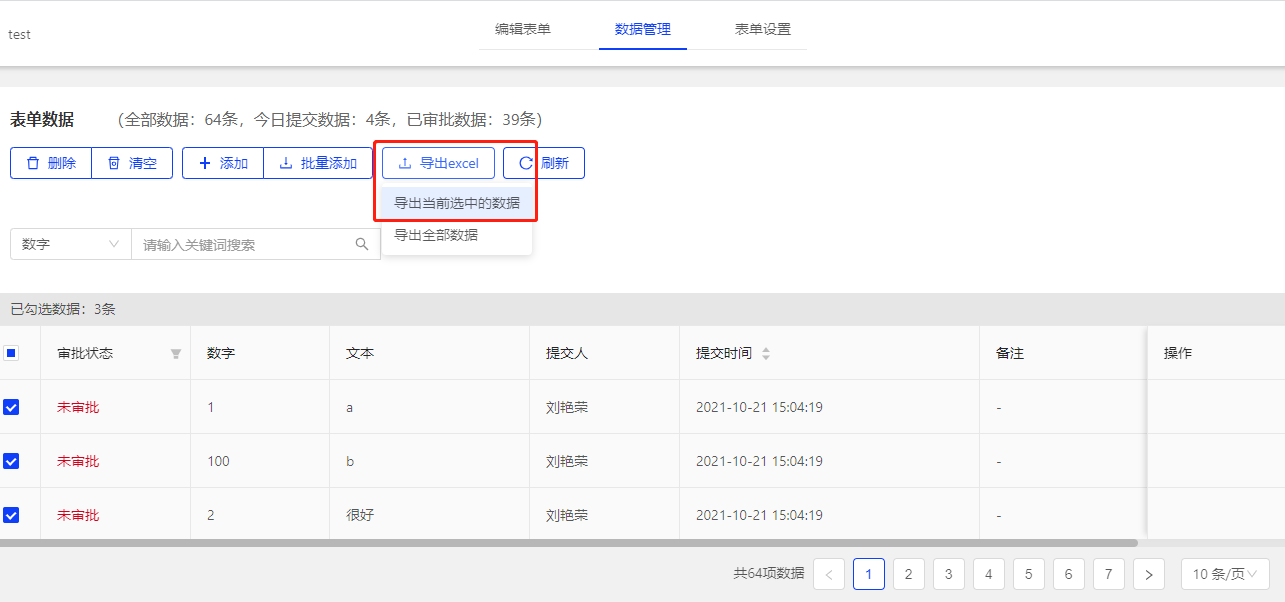Click the 批量添加 import button

tap(318, 163)
